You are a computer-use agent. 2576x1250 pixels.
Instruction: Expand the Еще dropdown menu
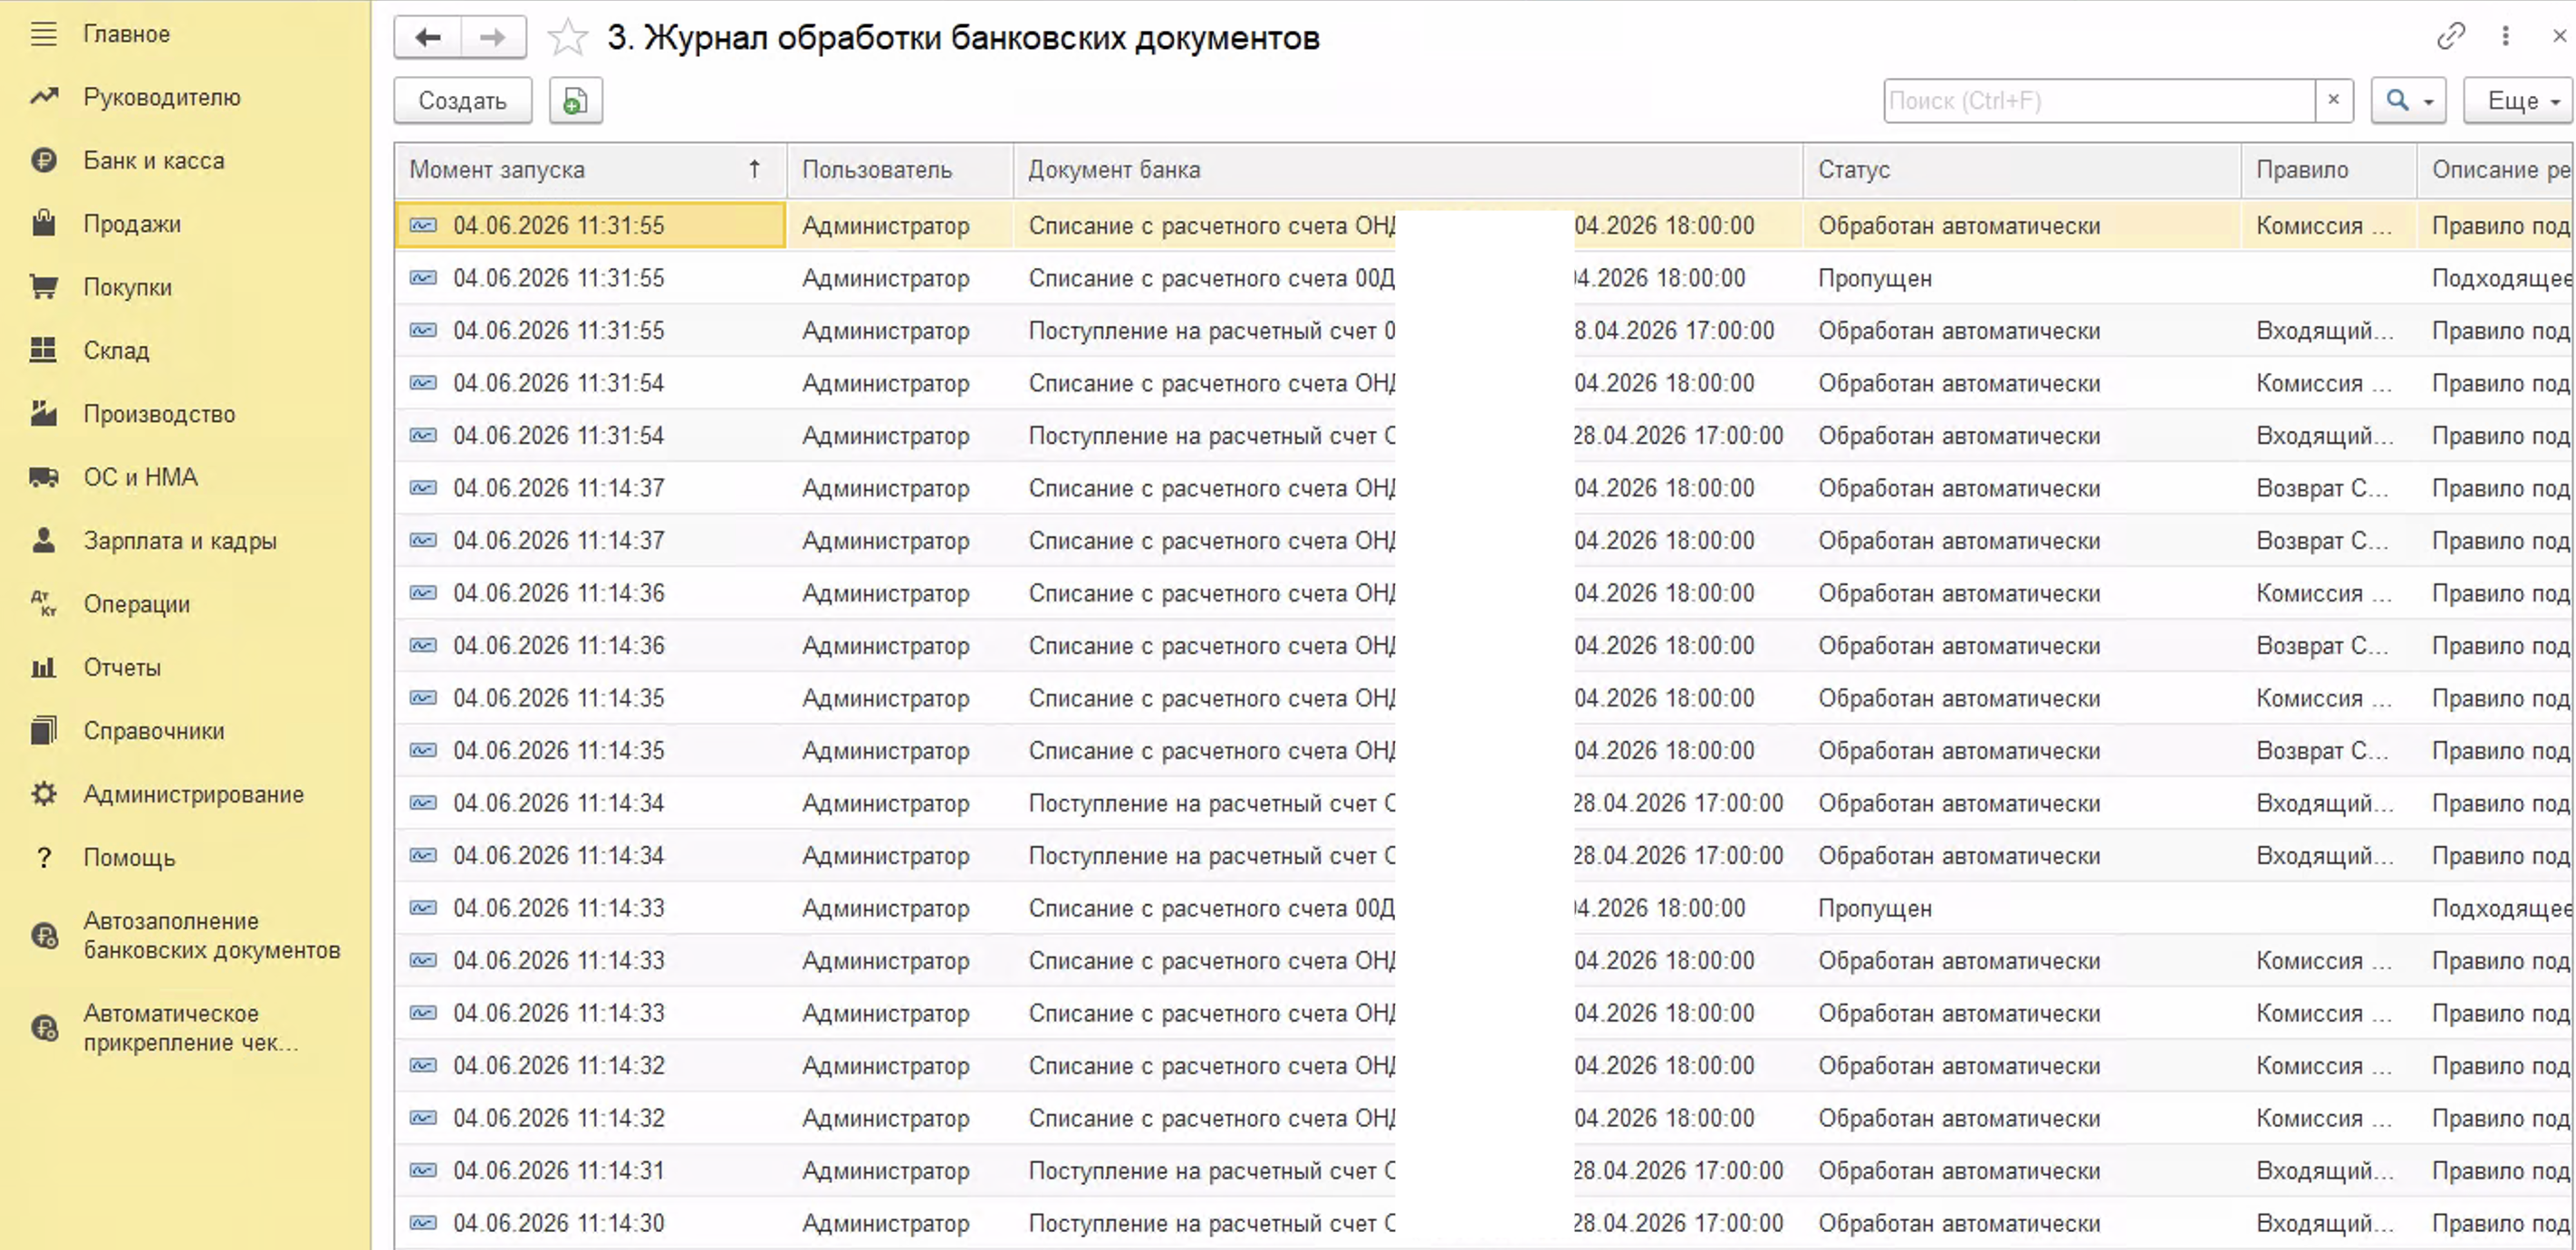(2517, 101)
